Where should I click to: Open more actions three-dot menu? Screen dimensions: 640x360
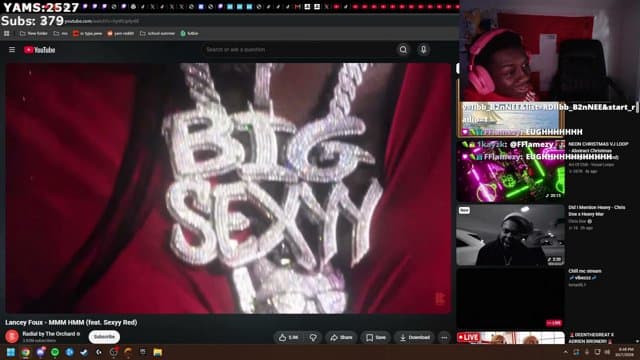click(444, 338)
